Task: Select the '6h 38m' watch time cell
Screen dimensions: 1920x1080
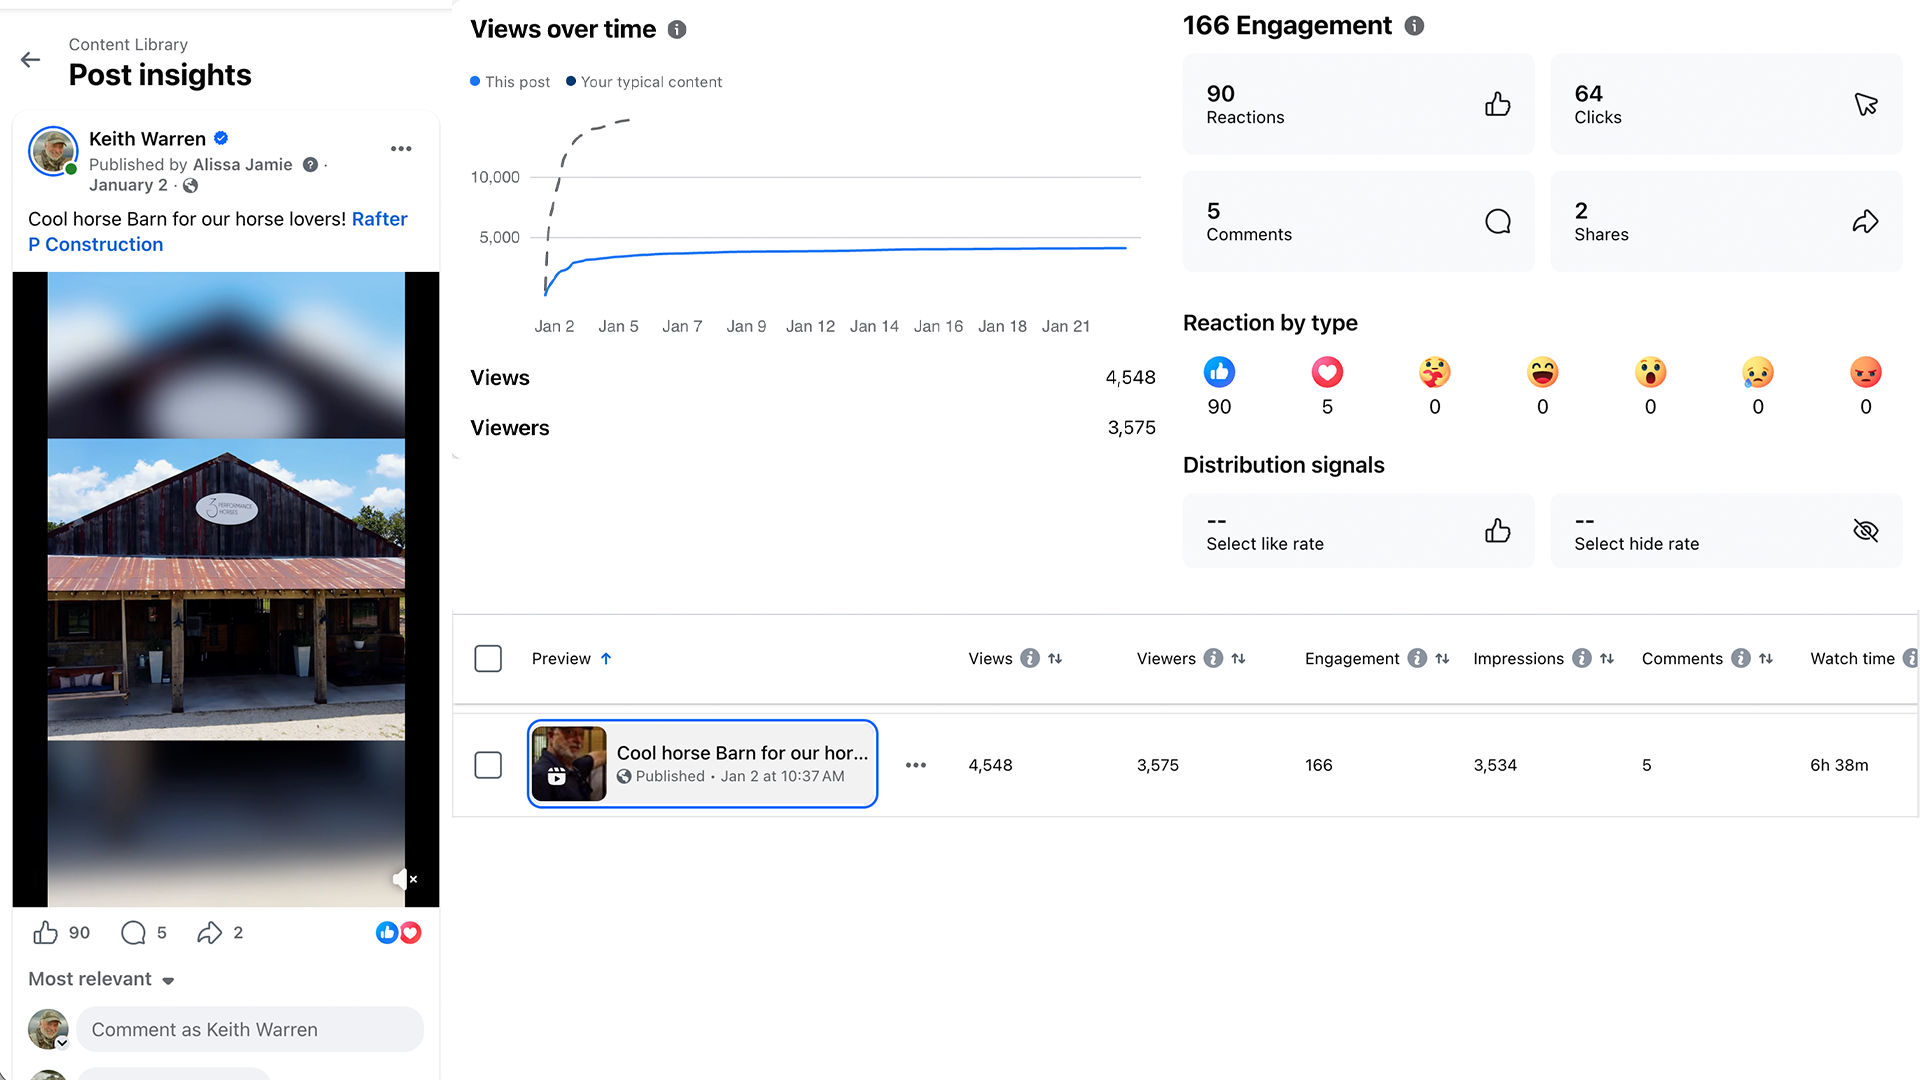Action: point(1839,766)
